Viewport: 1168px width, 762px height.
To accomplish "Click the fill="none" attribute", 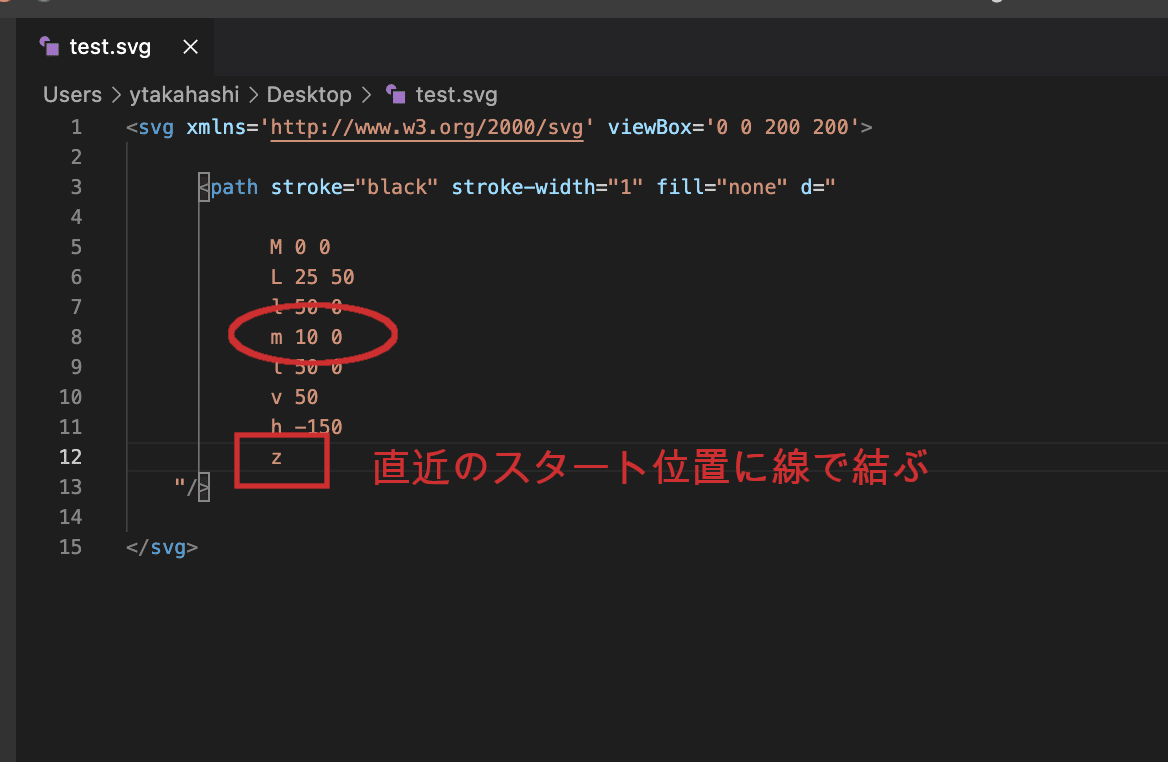I will point(722,187).
